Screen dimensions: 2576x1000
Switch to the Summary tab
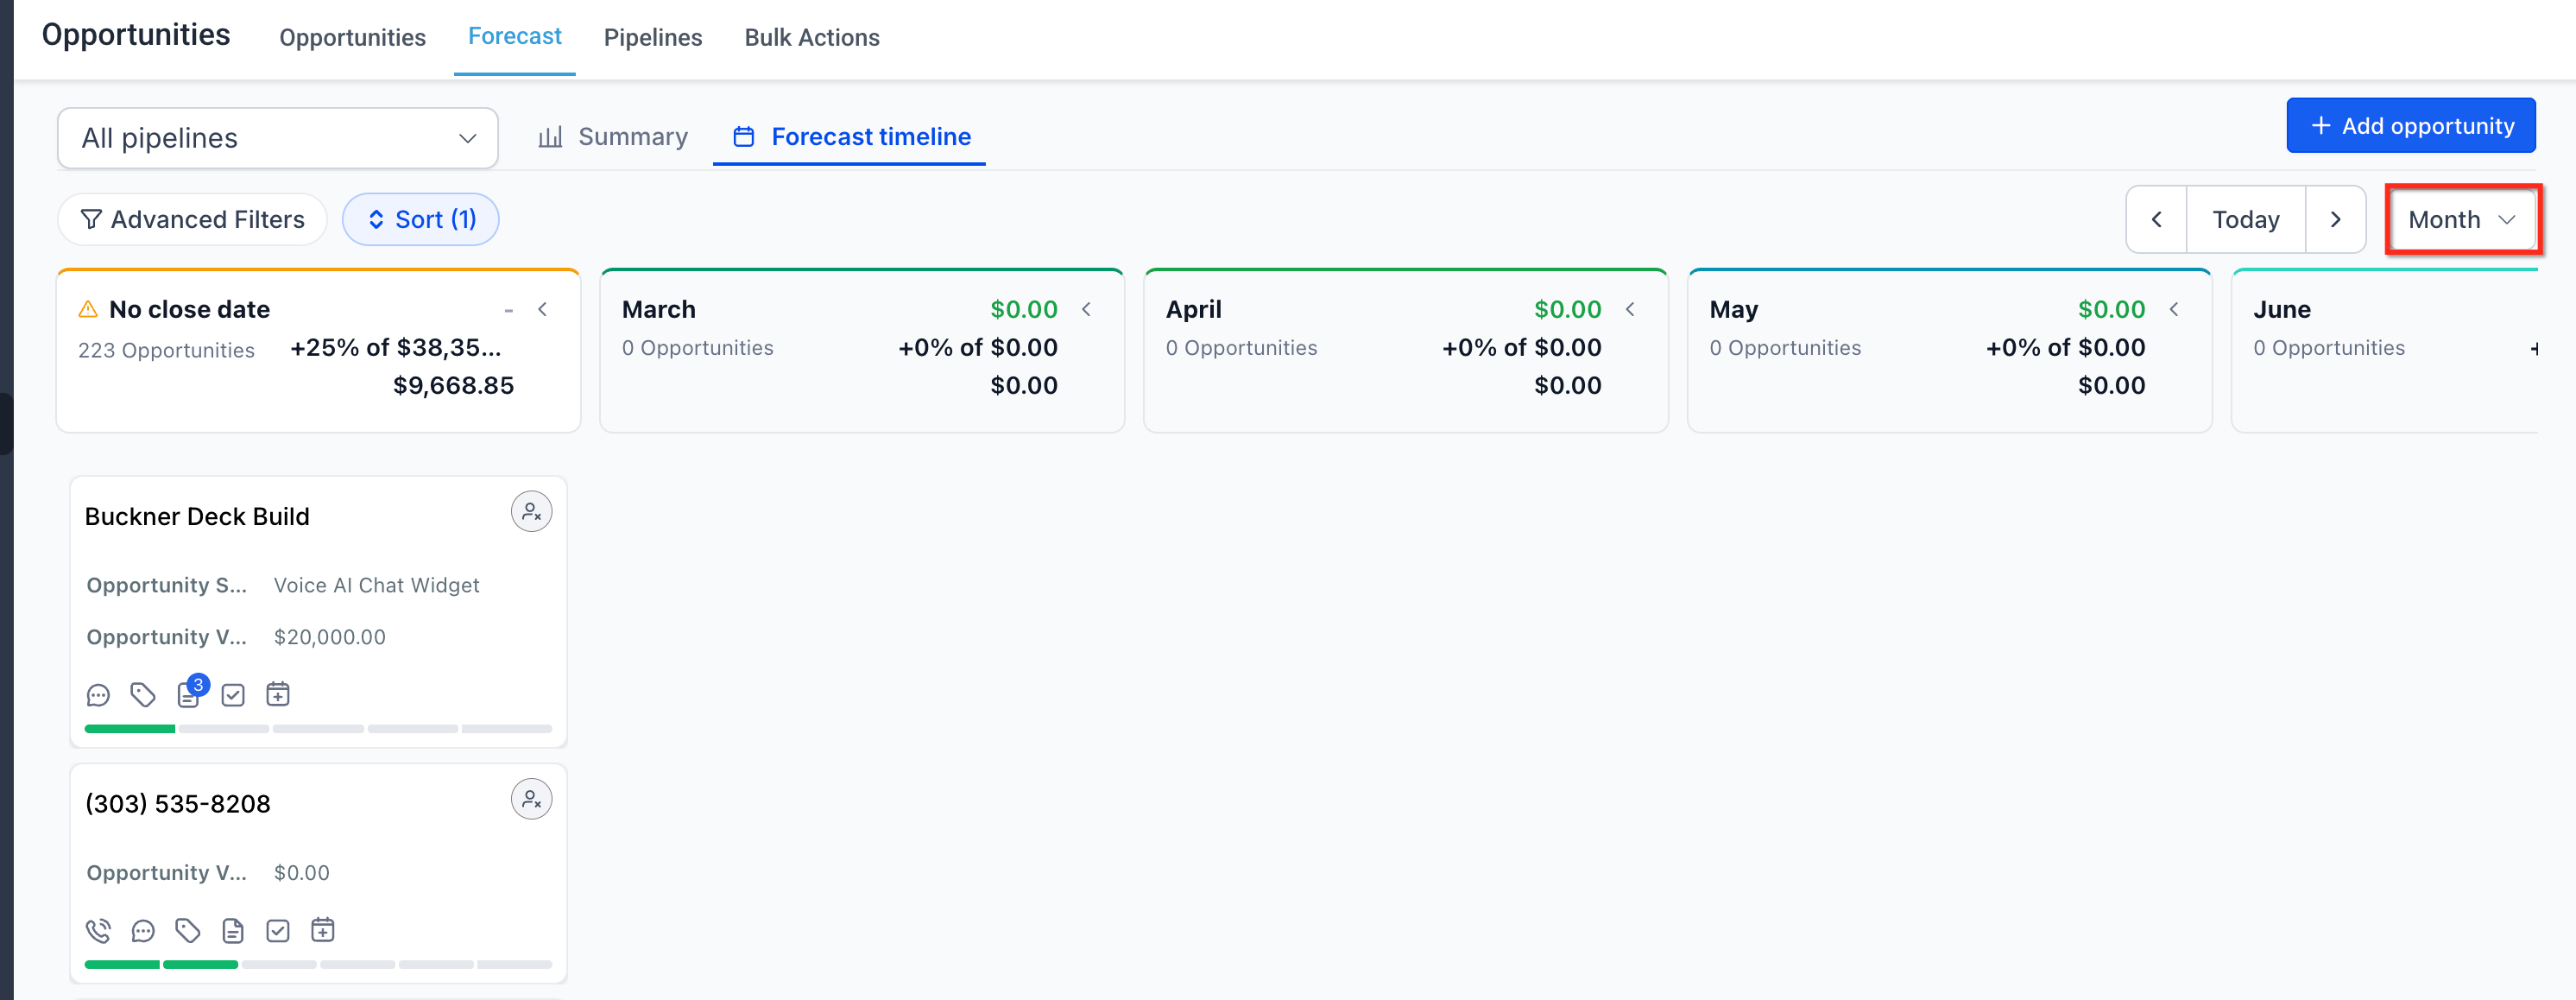(613, 136)
